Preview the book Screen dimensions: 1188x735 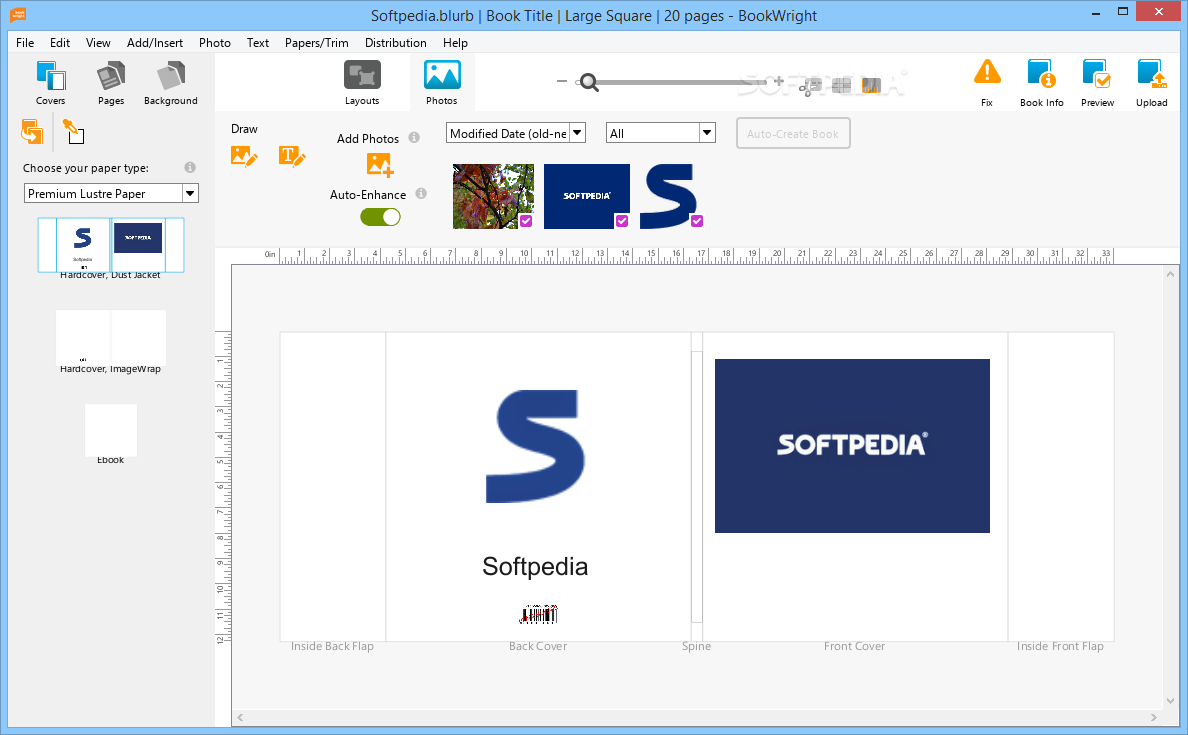(x=1097, y=83)
